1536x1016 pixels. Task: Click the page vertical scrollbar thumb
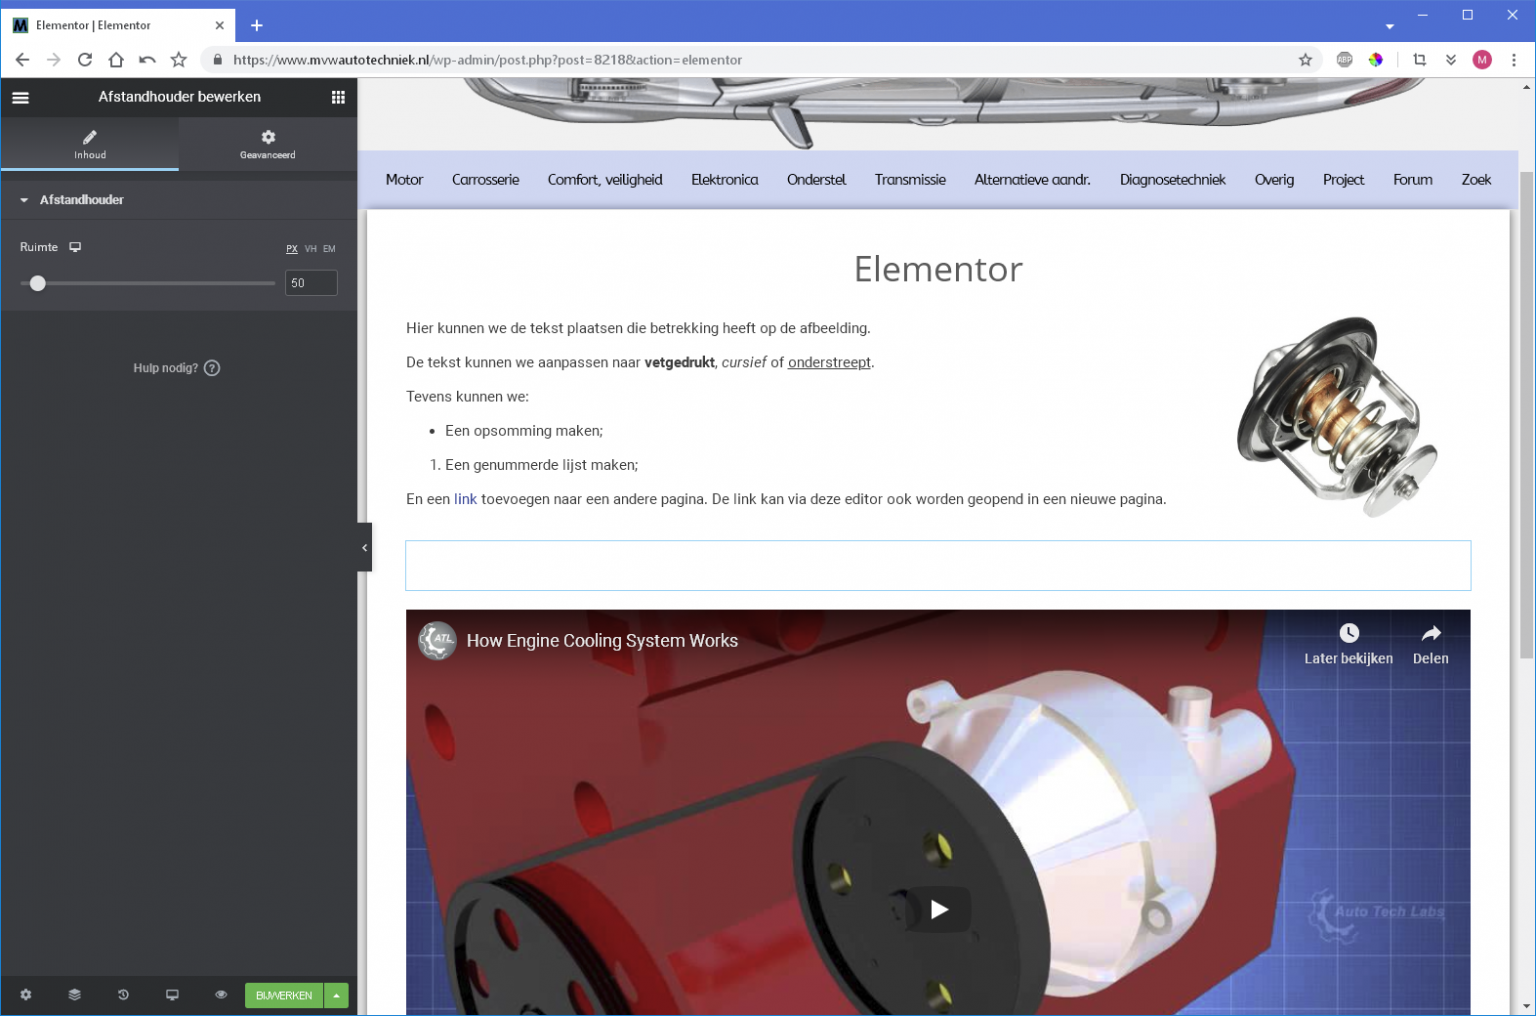pos(1526,414)
